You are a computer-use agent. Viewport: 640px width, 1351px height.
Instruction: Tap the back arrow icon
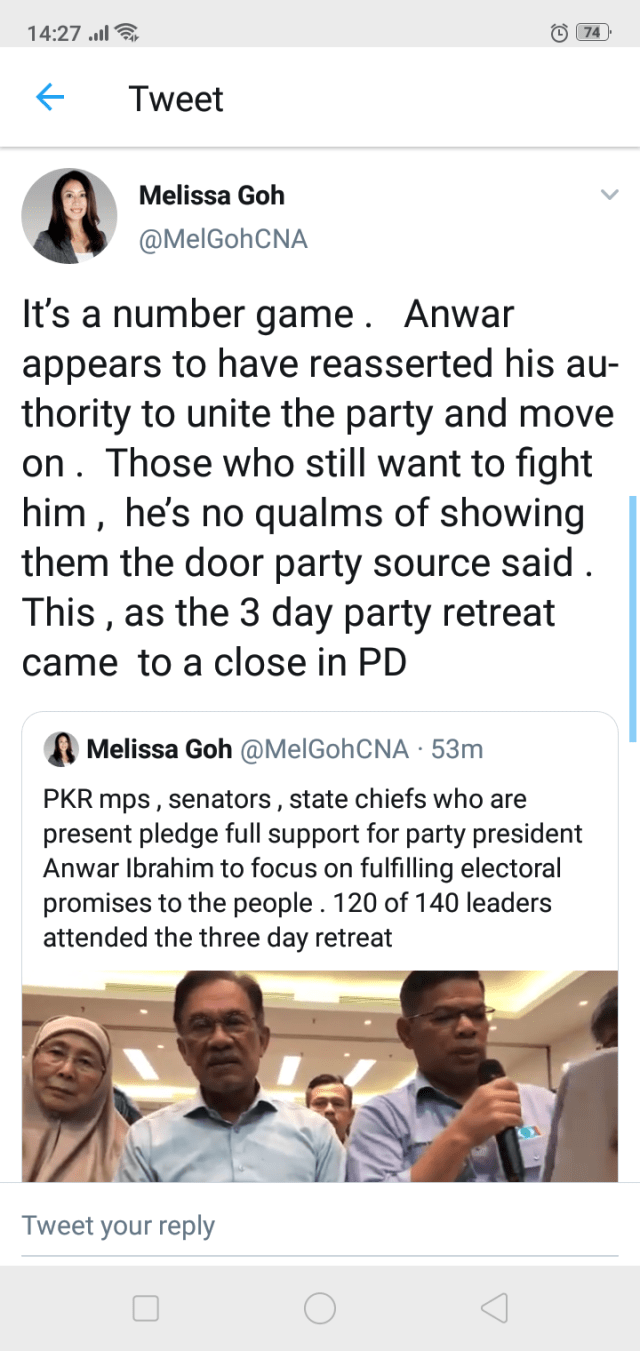[x=49, y=98]
